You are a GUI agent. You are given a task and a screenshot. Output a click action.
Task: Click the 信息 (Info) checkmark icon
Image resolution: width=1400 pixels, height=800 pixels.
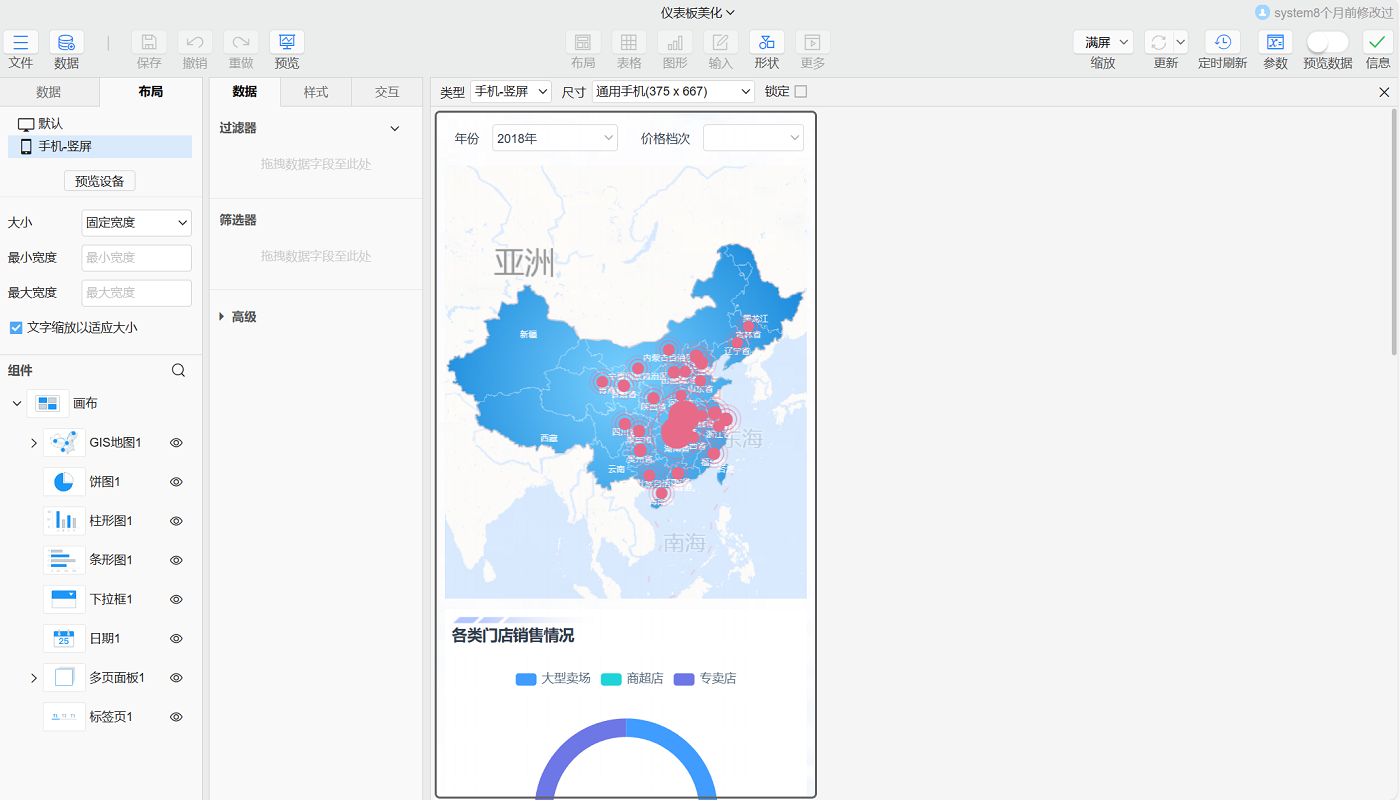point(1377,42)
